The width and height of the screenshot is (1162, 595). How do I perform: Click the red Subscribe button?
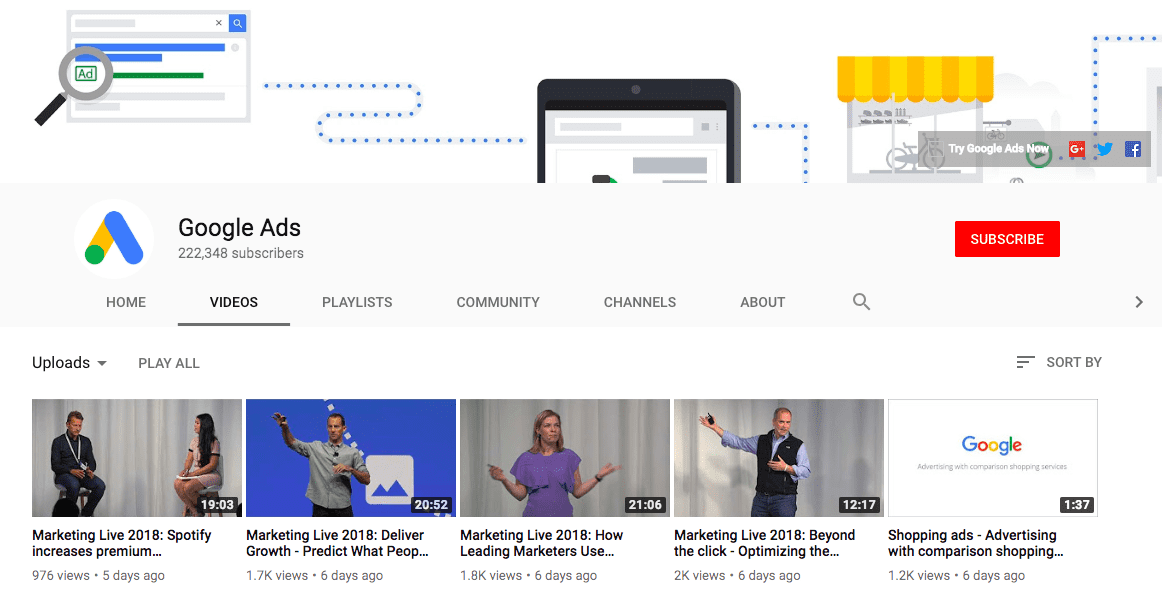1007,239
